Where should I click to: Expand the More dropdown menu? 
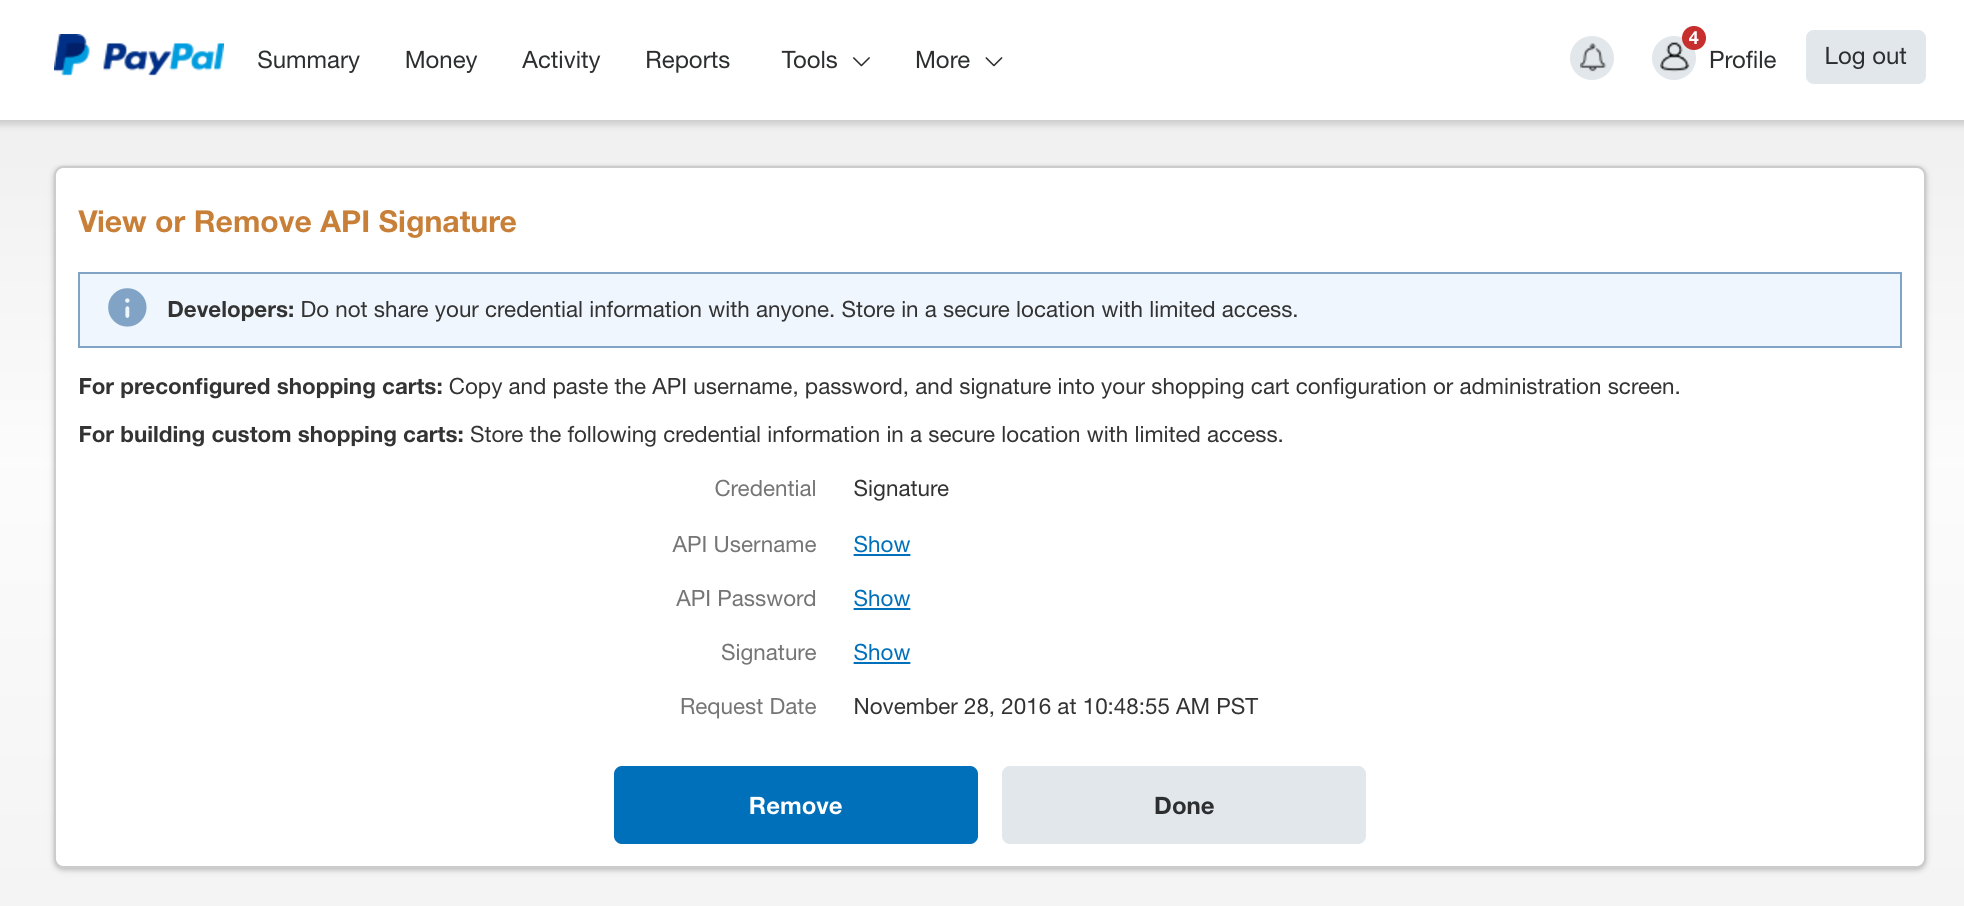(958, 60)
